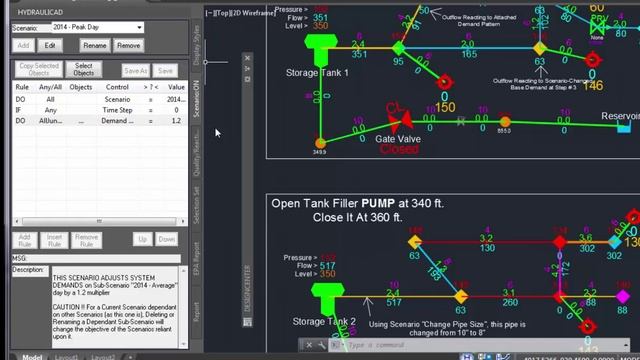
Task: Click the rules table scroll-left arrow
Action: pyautogui.click(x=17, y=221)
